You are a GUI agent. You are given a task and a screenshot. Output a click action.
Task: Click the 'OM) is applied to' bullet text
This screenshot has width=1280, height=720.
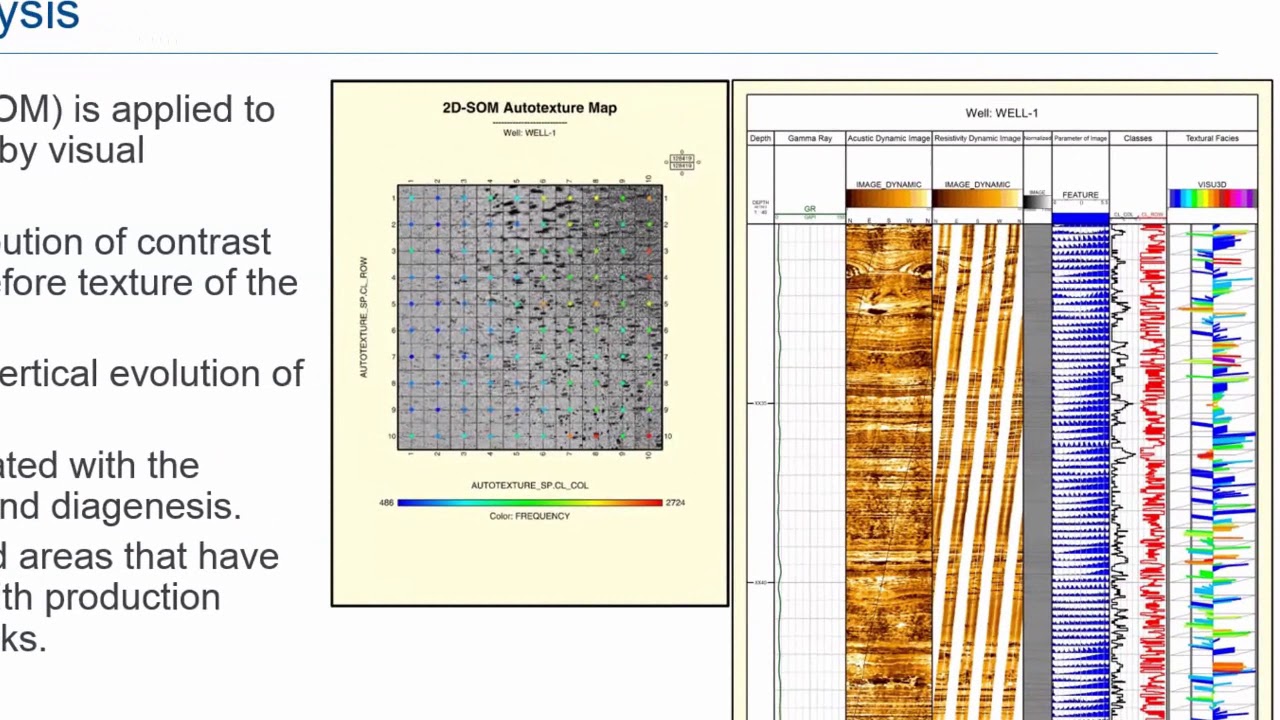point(137,110)
